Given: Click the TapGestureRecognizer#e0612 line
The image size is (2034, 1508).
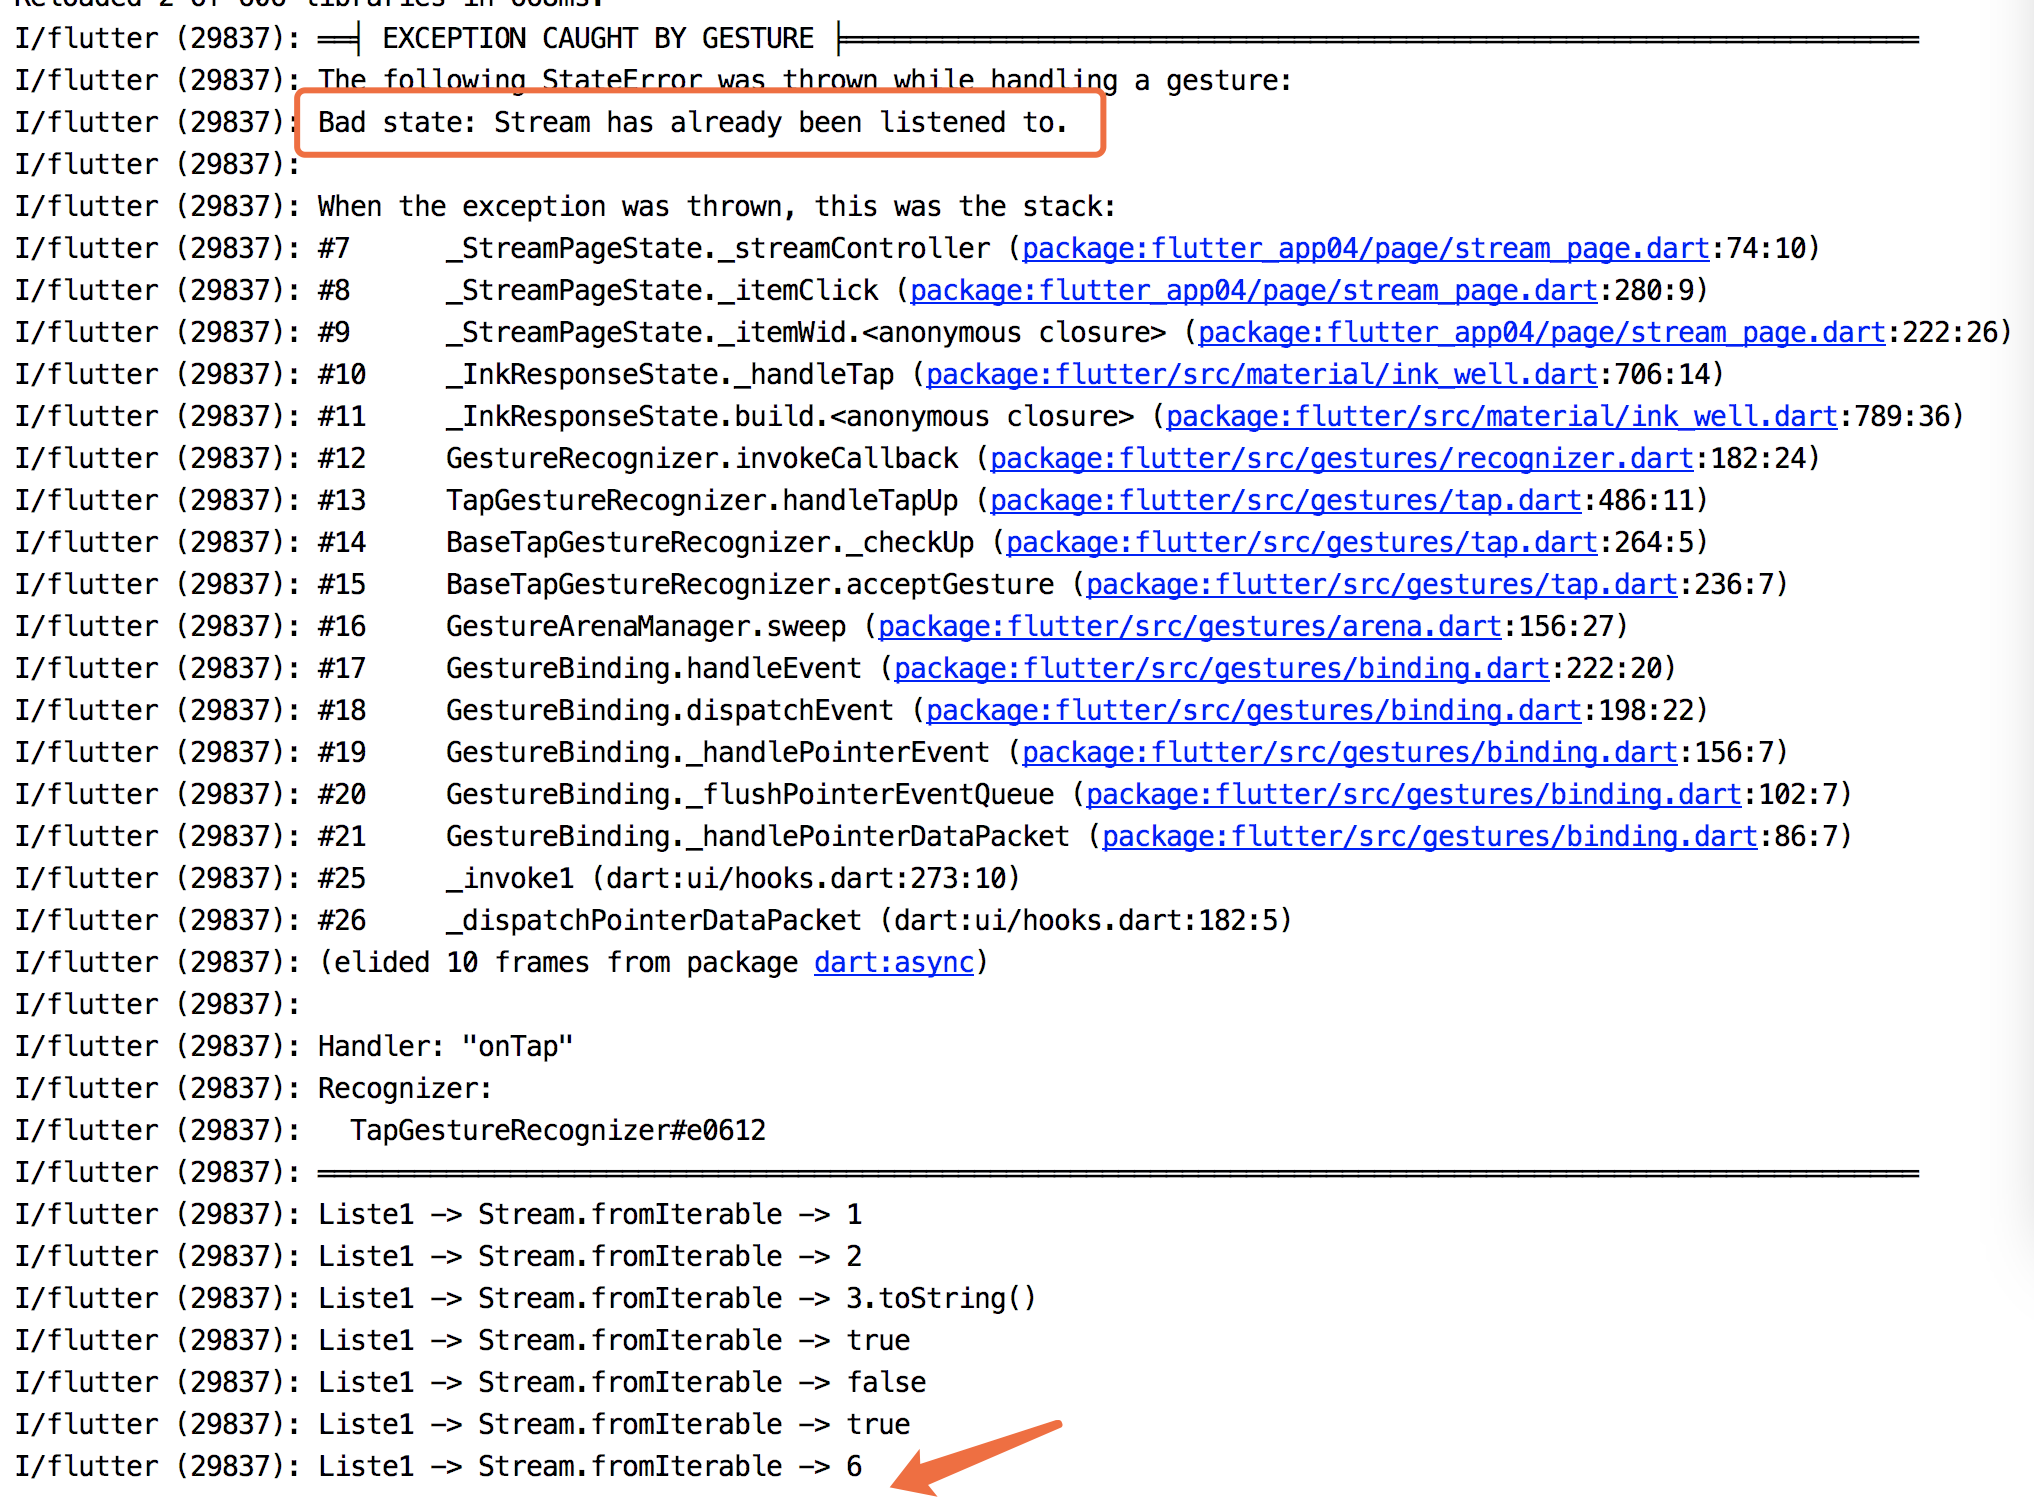Looking at the screenshot, I should (x=557, y=1130).
